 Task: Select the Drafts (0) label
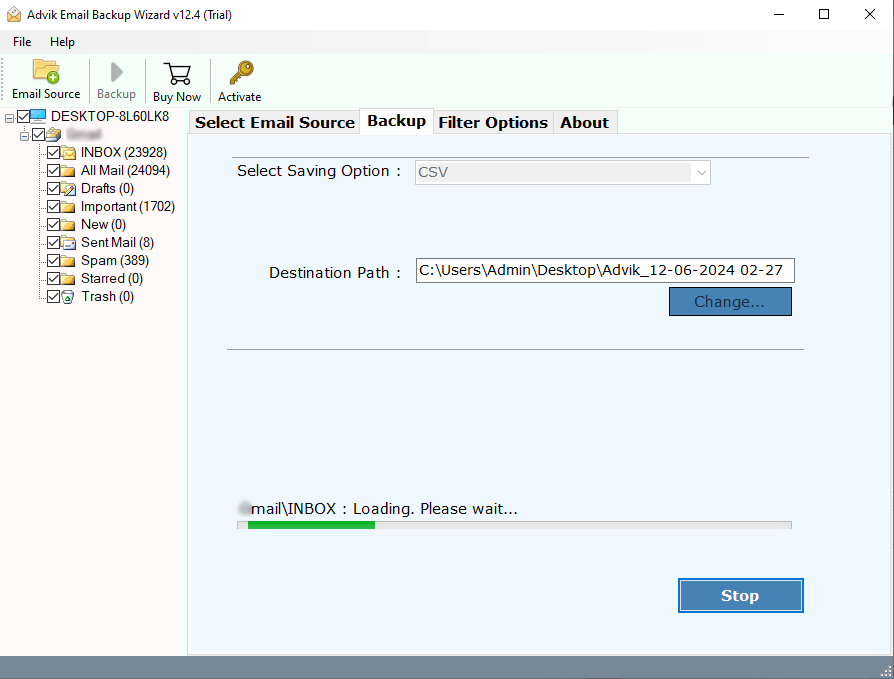coord(107,189)
